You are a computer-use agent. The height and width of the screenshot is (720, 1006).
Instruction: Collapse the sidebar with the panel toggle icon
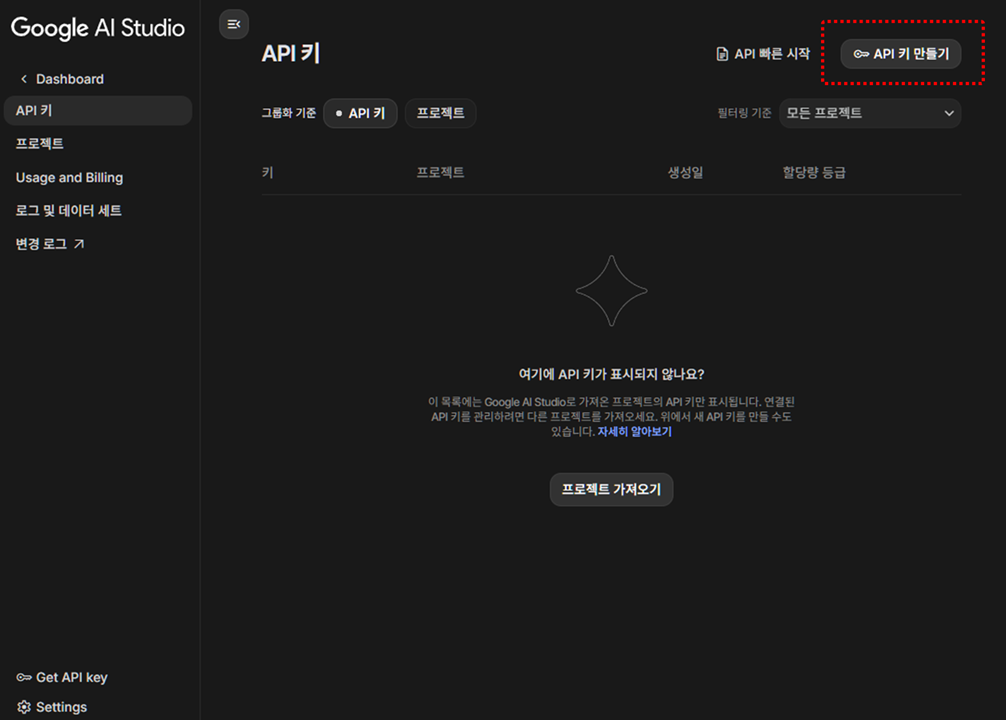coord(234,24)
